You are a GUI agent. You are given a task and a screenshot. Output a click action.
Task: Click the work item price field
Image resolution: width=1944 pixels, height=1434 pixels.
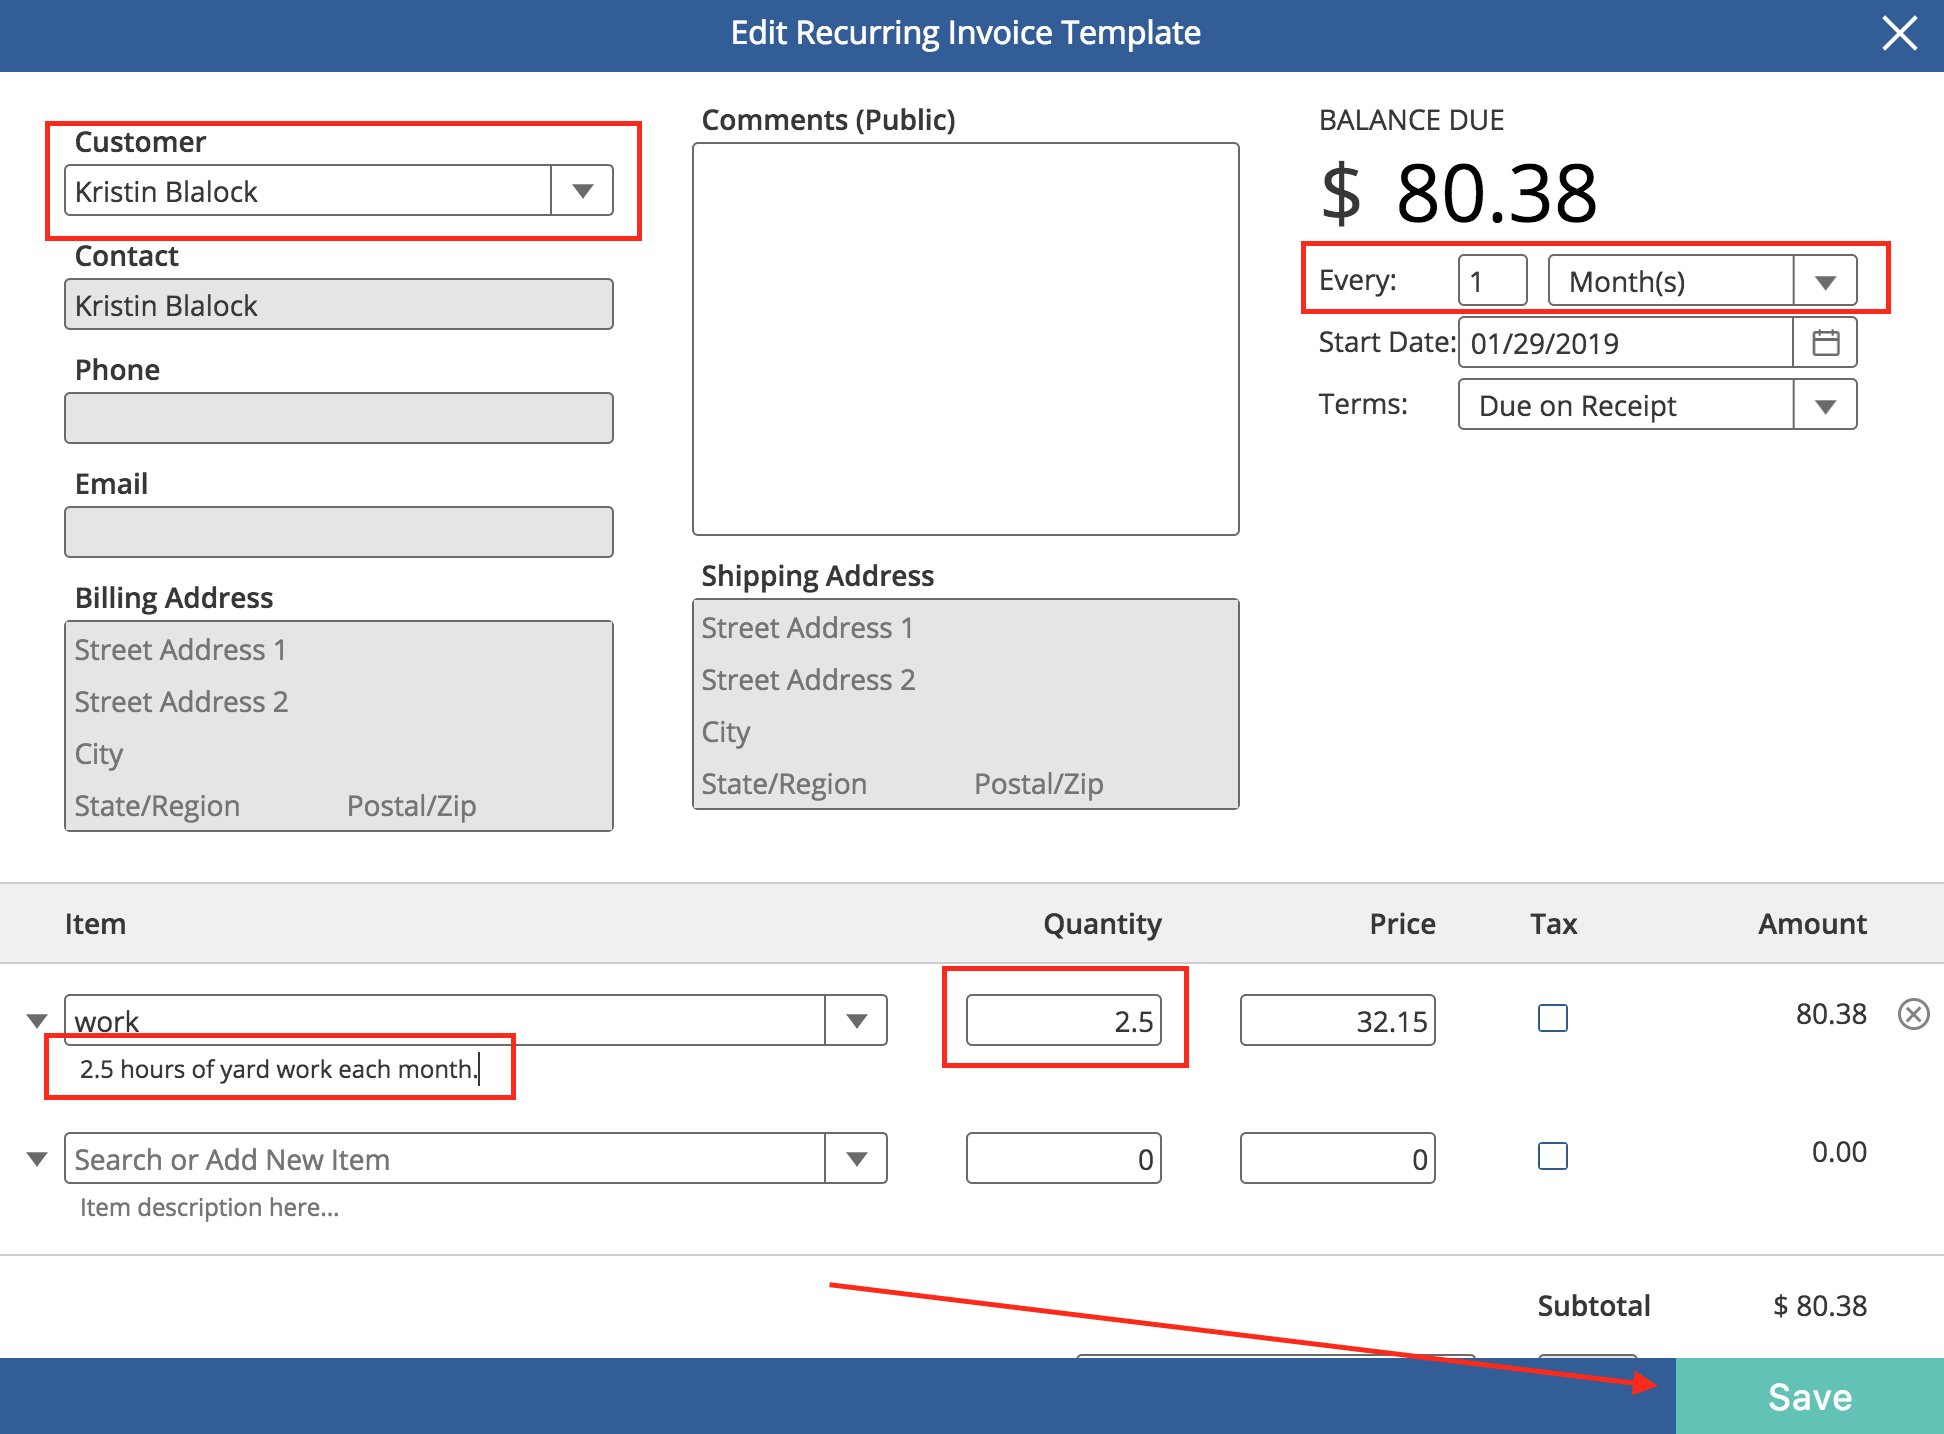pyautogui.click(x=1337, y=1021)
